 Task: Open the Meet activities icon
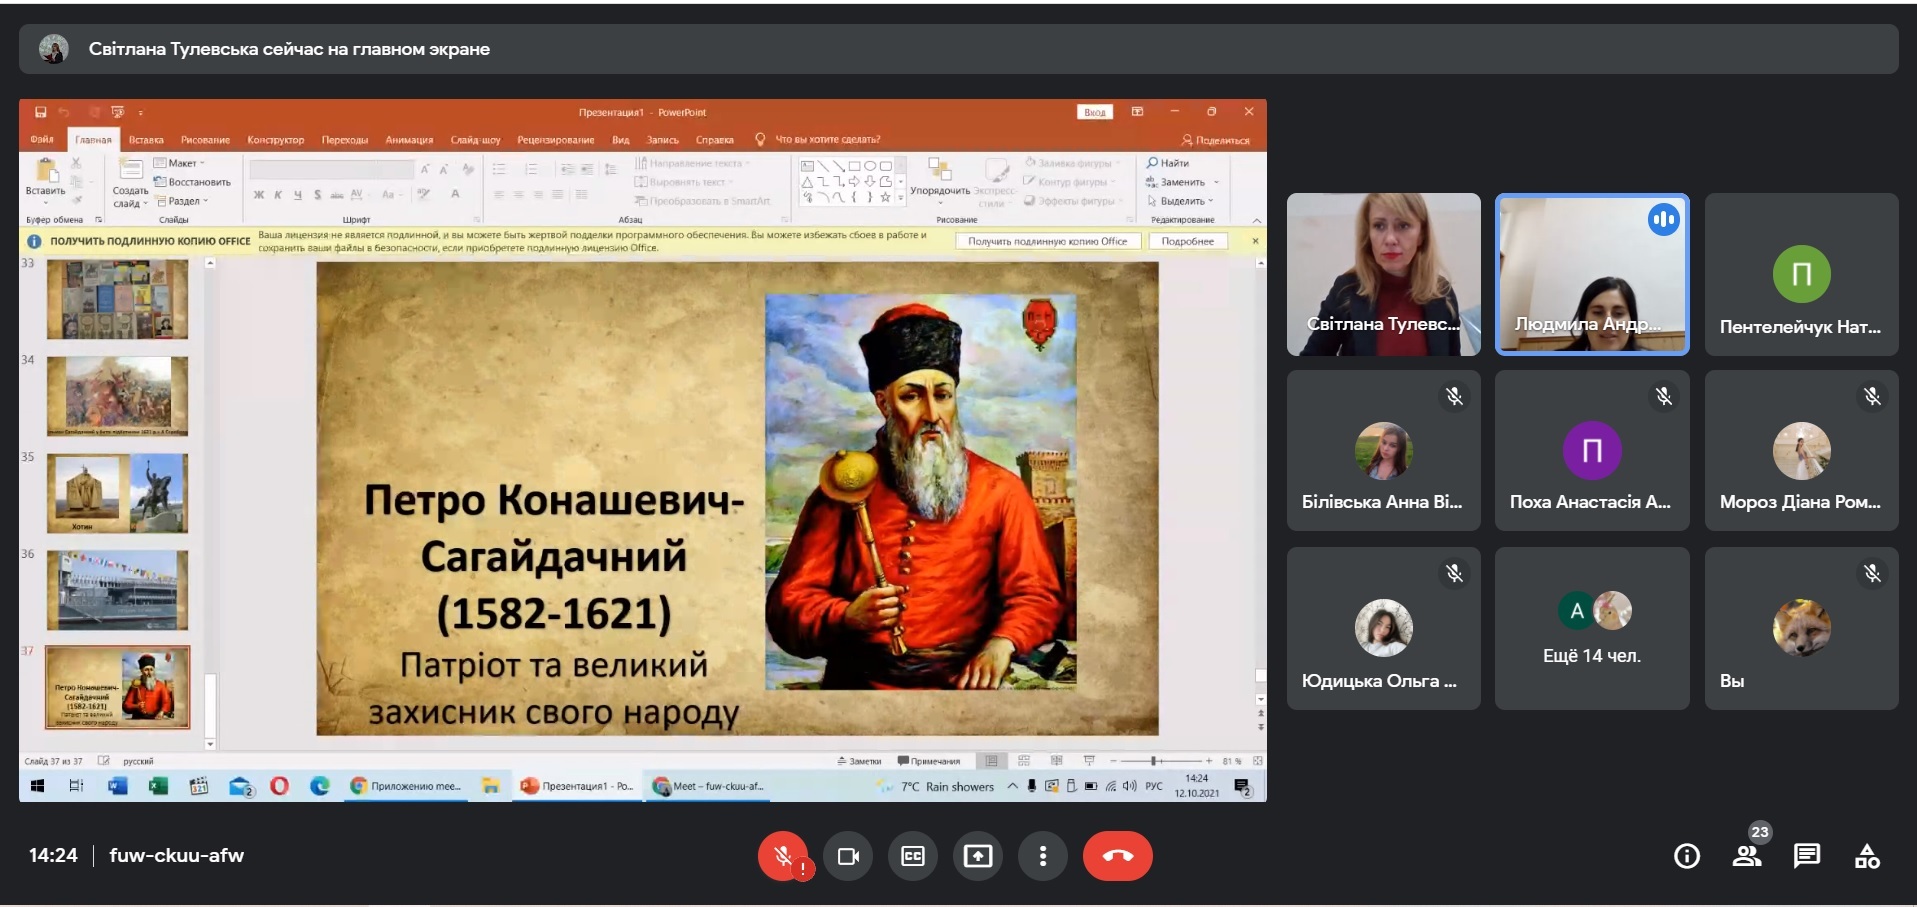click(1867, 856)
